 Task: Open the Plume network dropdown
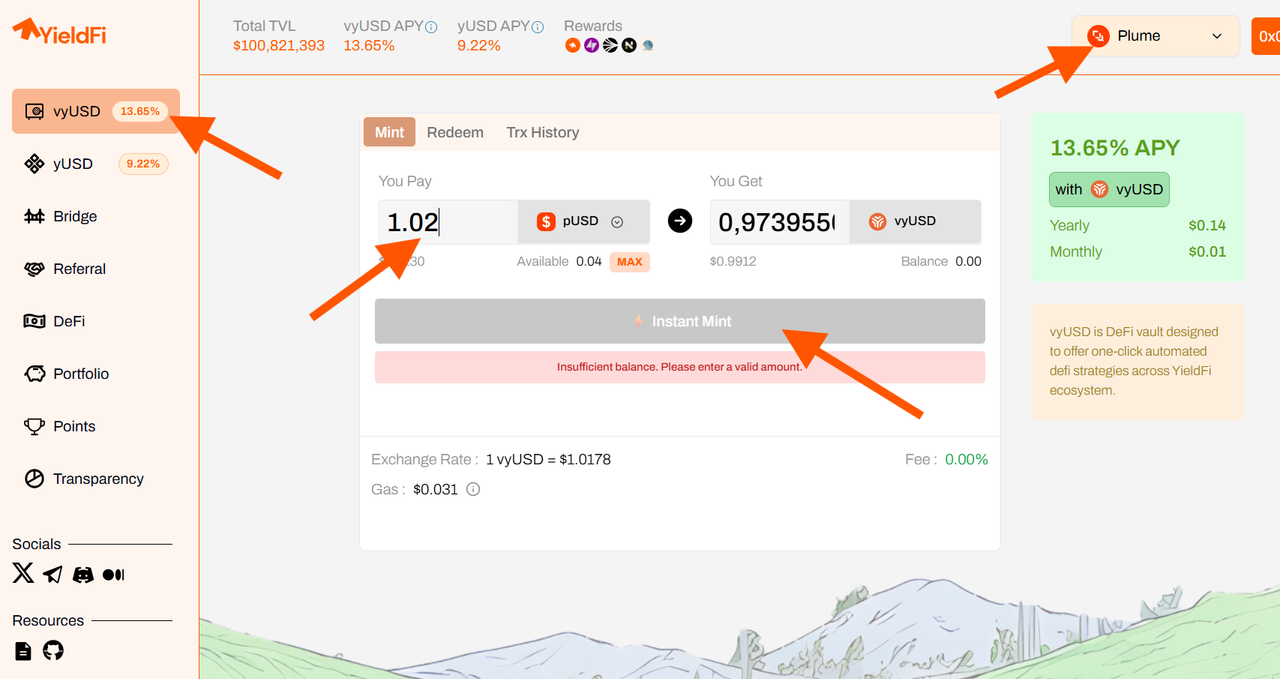[x=1156, y=36]
